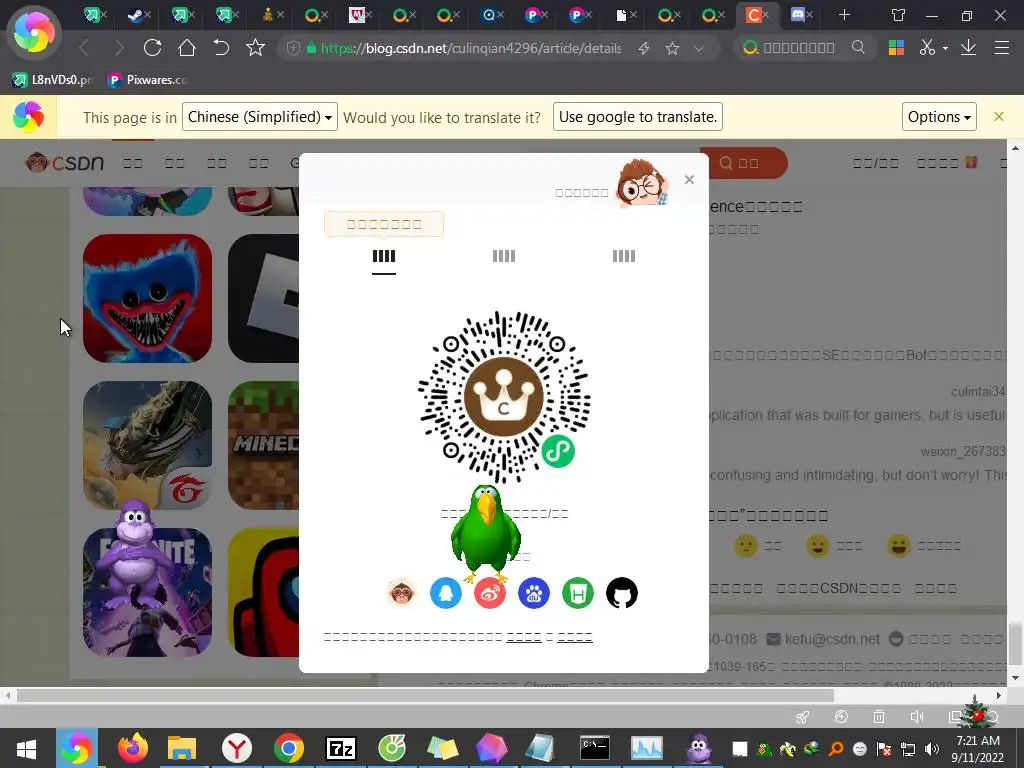Open the browser hamburger menu

click(1002, 48)
